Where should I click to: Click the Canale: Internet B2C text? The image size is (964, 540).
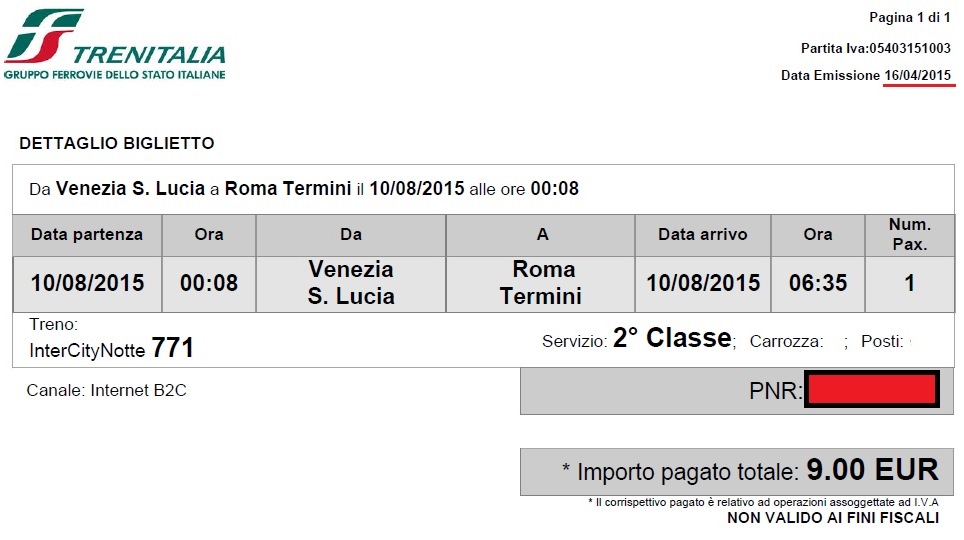click(106, 391)
